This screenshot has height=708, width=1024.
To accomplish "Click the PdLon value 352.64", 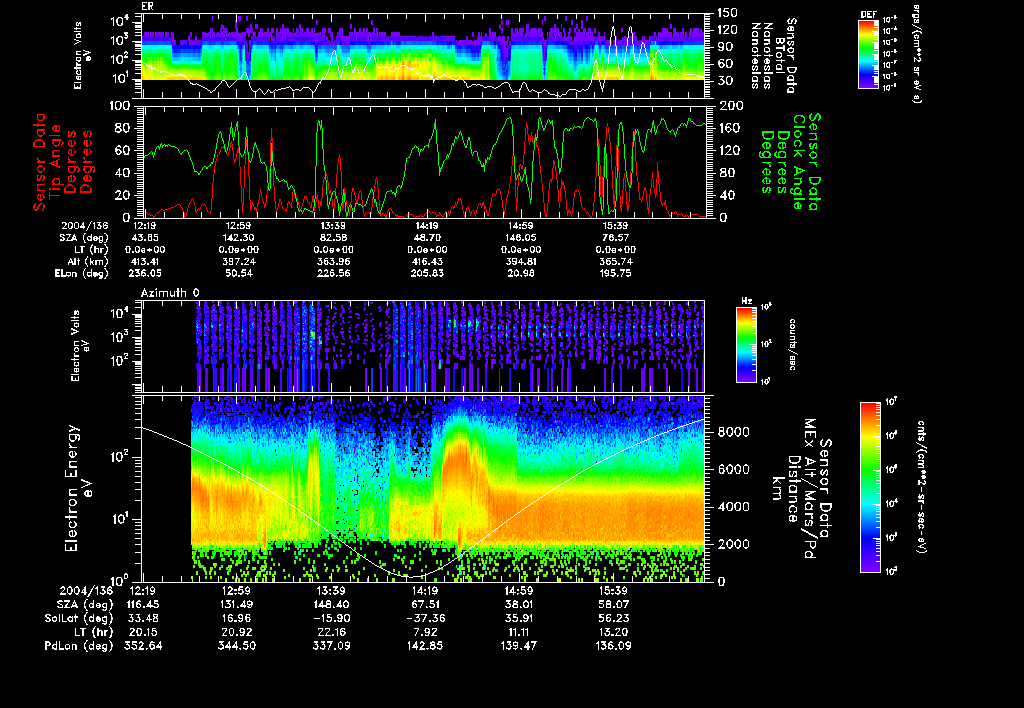I will click(x=143, y=645).
